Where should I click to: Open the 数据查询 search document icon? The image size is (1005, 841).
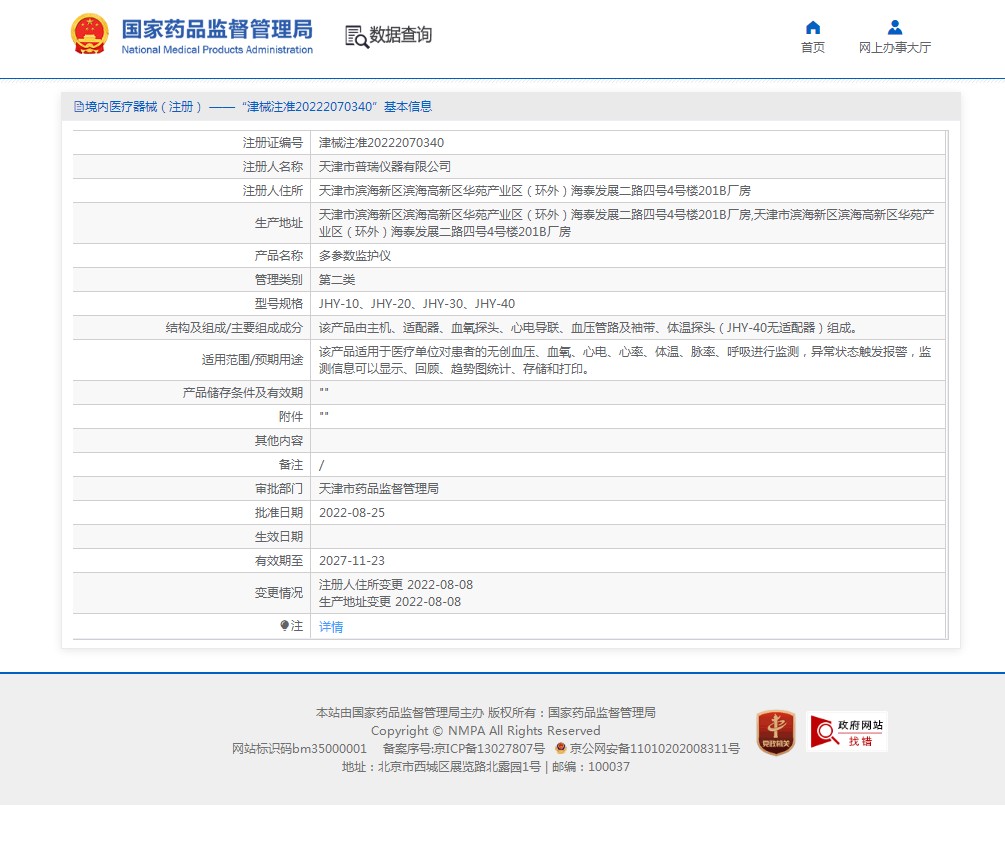pos(356,37)
